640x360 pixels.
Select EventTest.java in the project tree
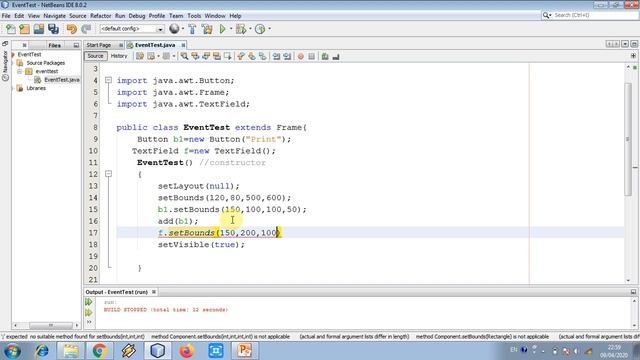[62, 80]
